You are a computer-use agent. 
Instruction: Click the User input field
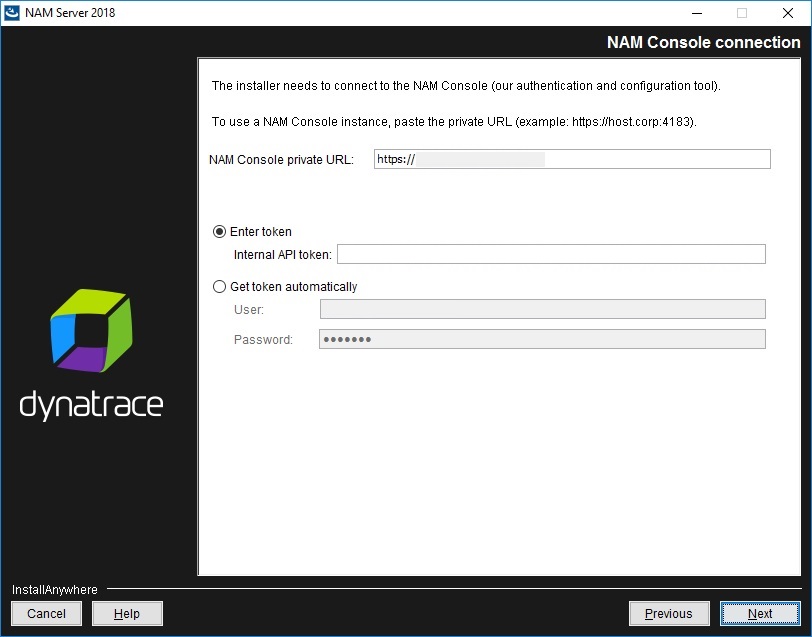pos(543,309)
